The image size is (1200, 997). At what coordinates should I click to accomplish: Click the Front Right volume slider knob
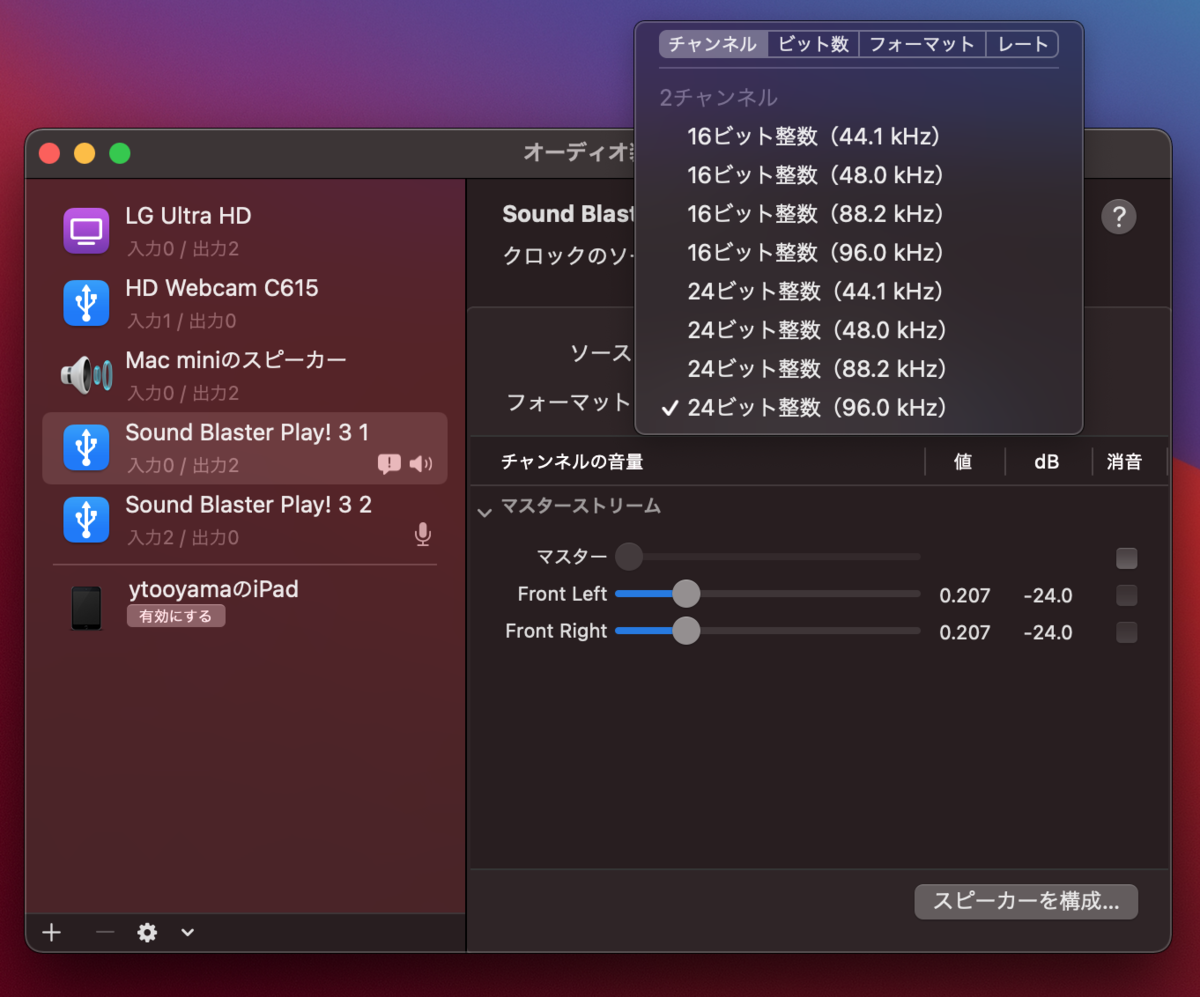pos(686,631)
